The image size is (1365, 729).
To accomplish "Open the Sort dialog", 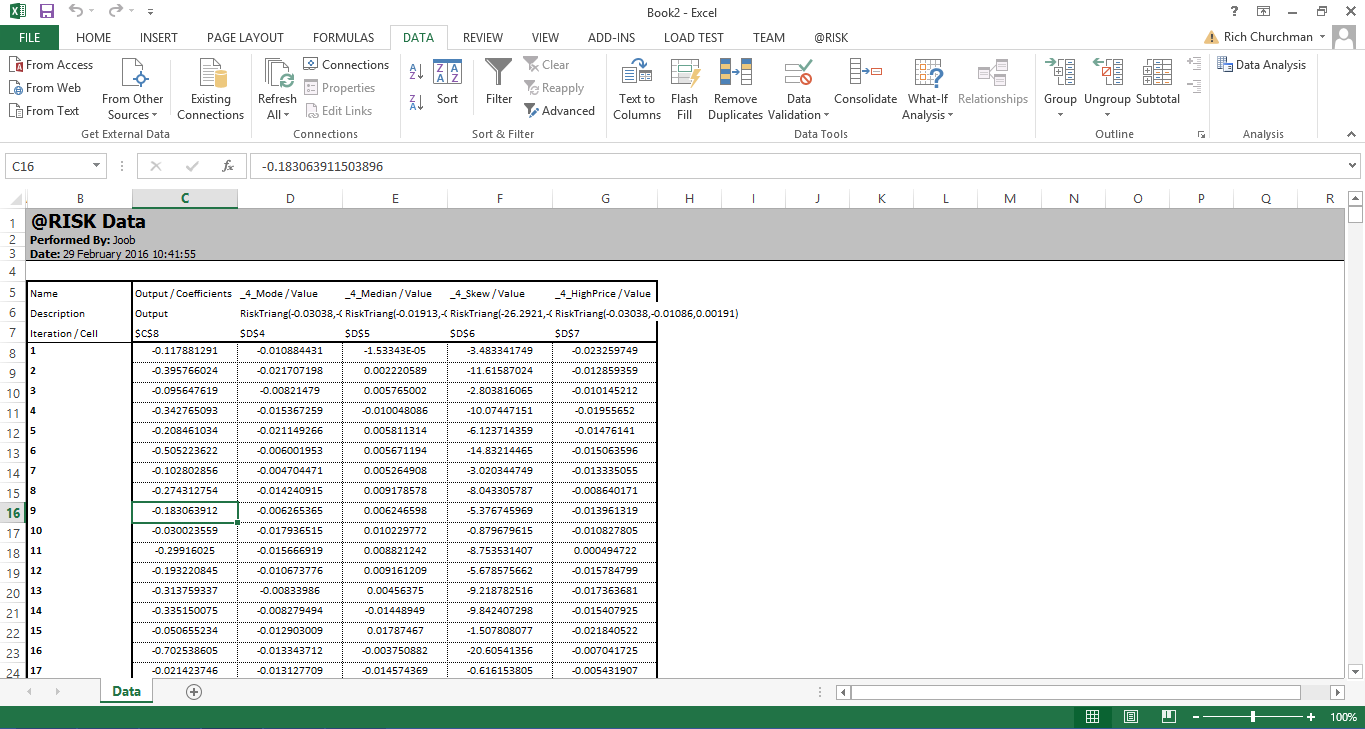I will point(447,82).
